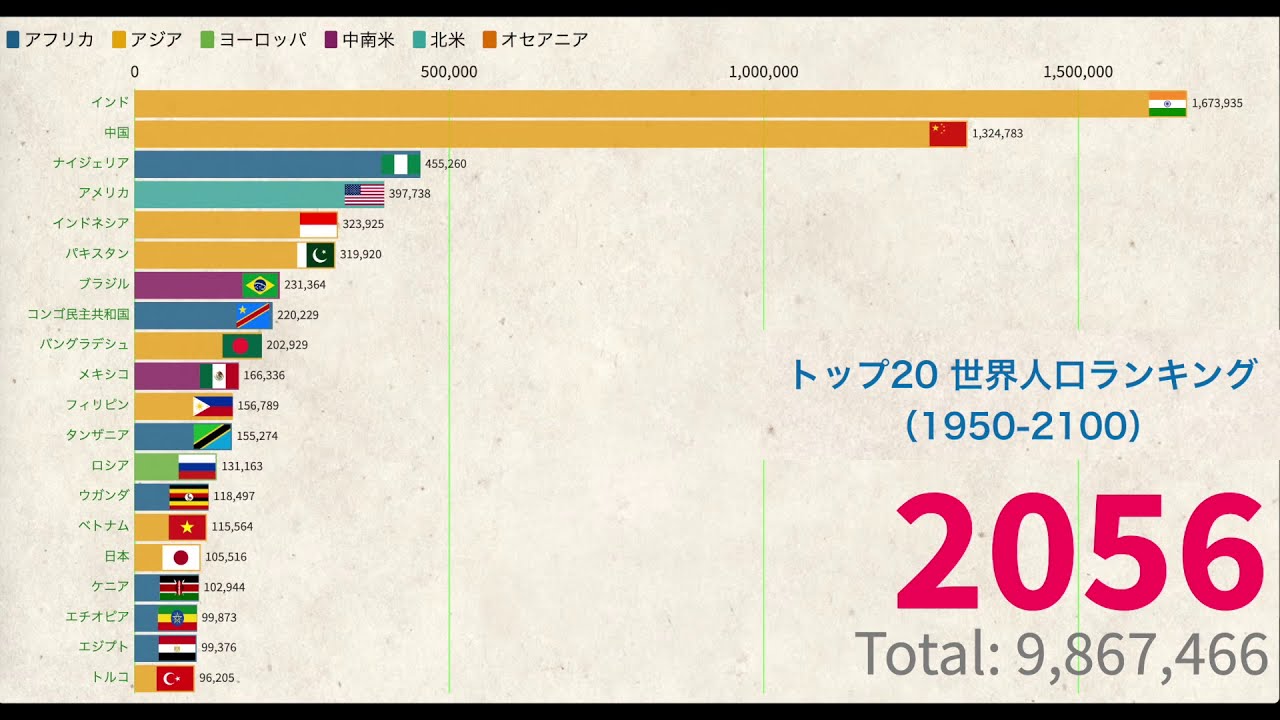The width and height of the screenshot is (1280, 720).
Task: Click the インド country label
Action: [x=110, y=102]
